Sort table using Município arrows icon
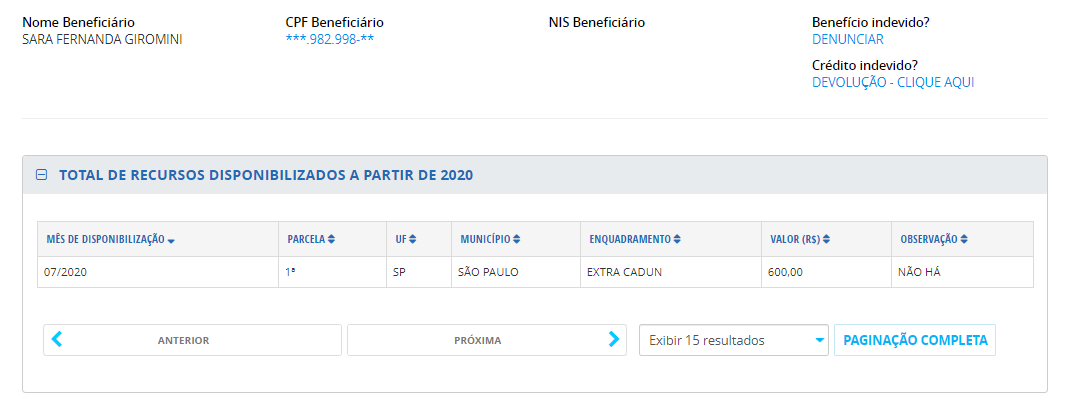 [x=516, y=239]
